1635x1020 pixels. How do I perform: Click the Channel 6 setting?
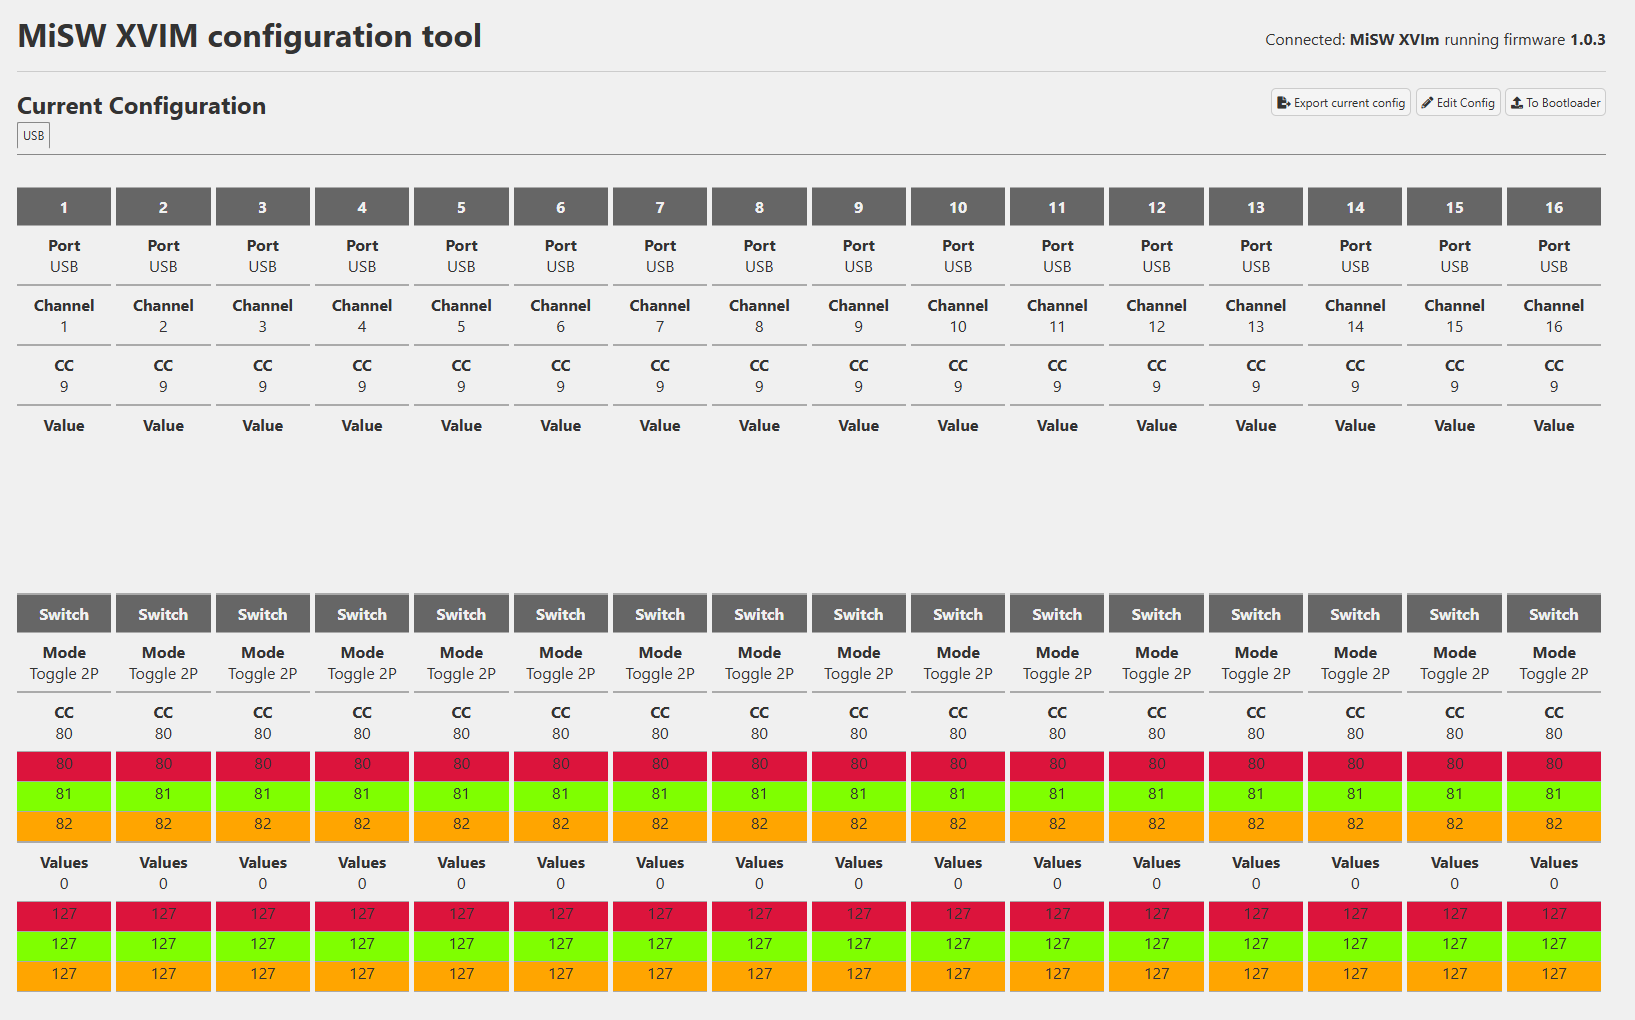pyautogui.click(x=561, y=316)
